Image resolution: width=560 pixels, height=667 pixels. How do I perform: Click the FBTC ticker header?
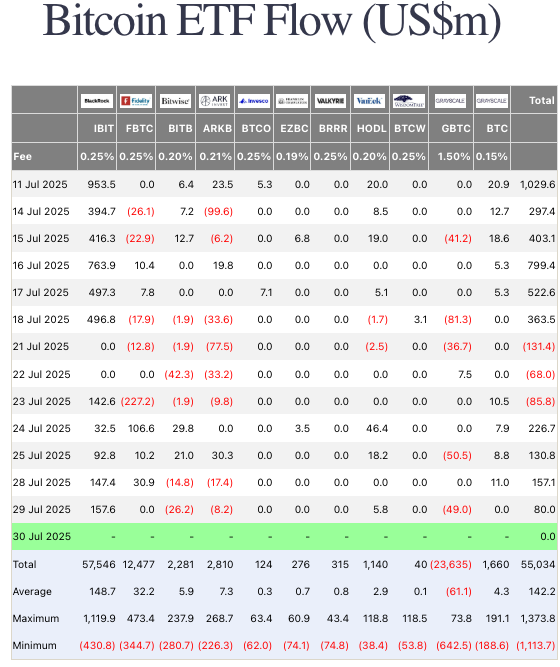pos(139,128)
